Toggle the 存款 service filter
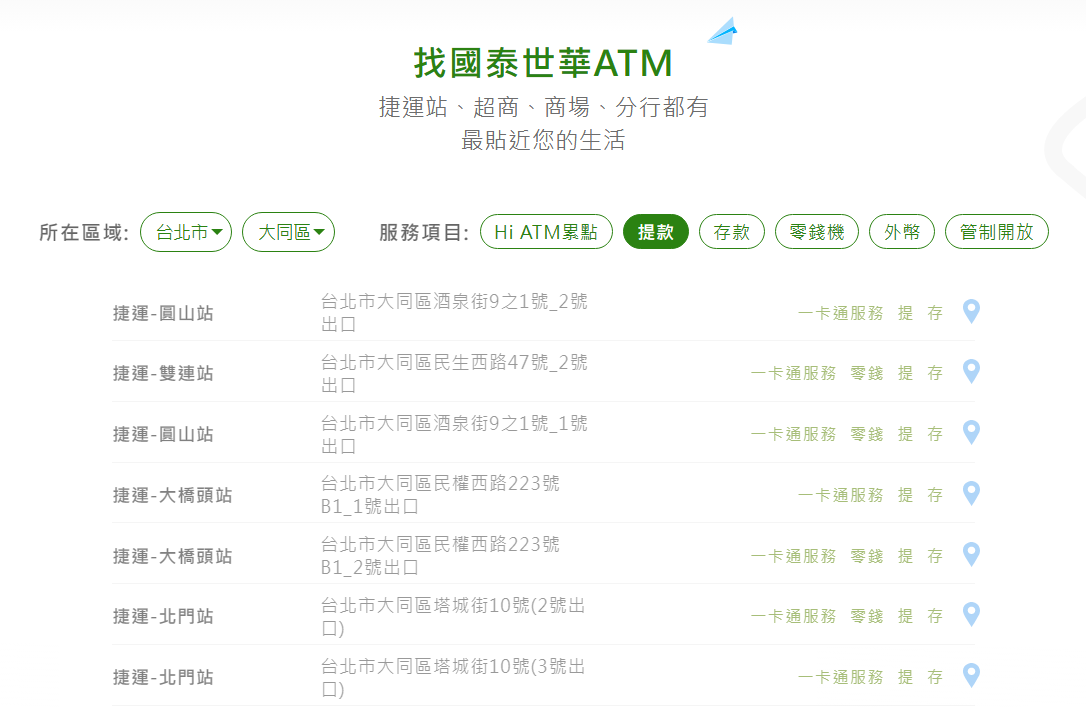 [732, 232]
